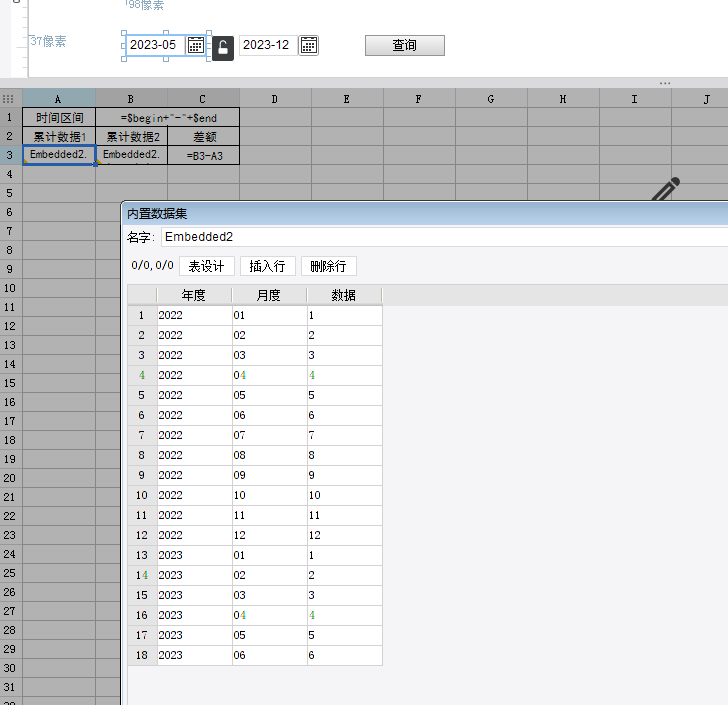This screenshot has width=728, height=705.
Task: Select column C header
Action: 203,99
